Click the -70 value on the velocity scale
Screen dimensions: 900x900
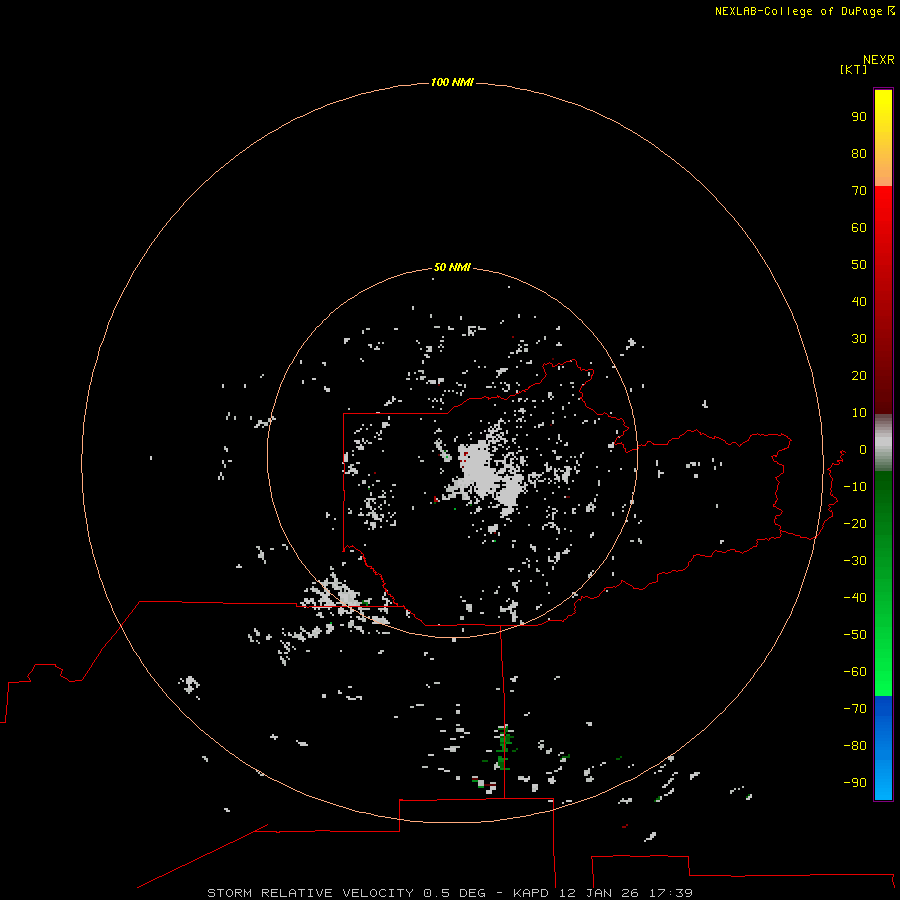855,709
